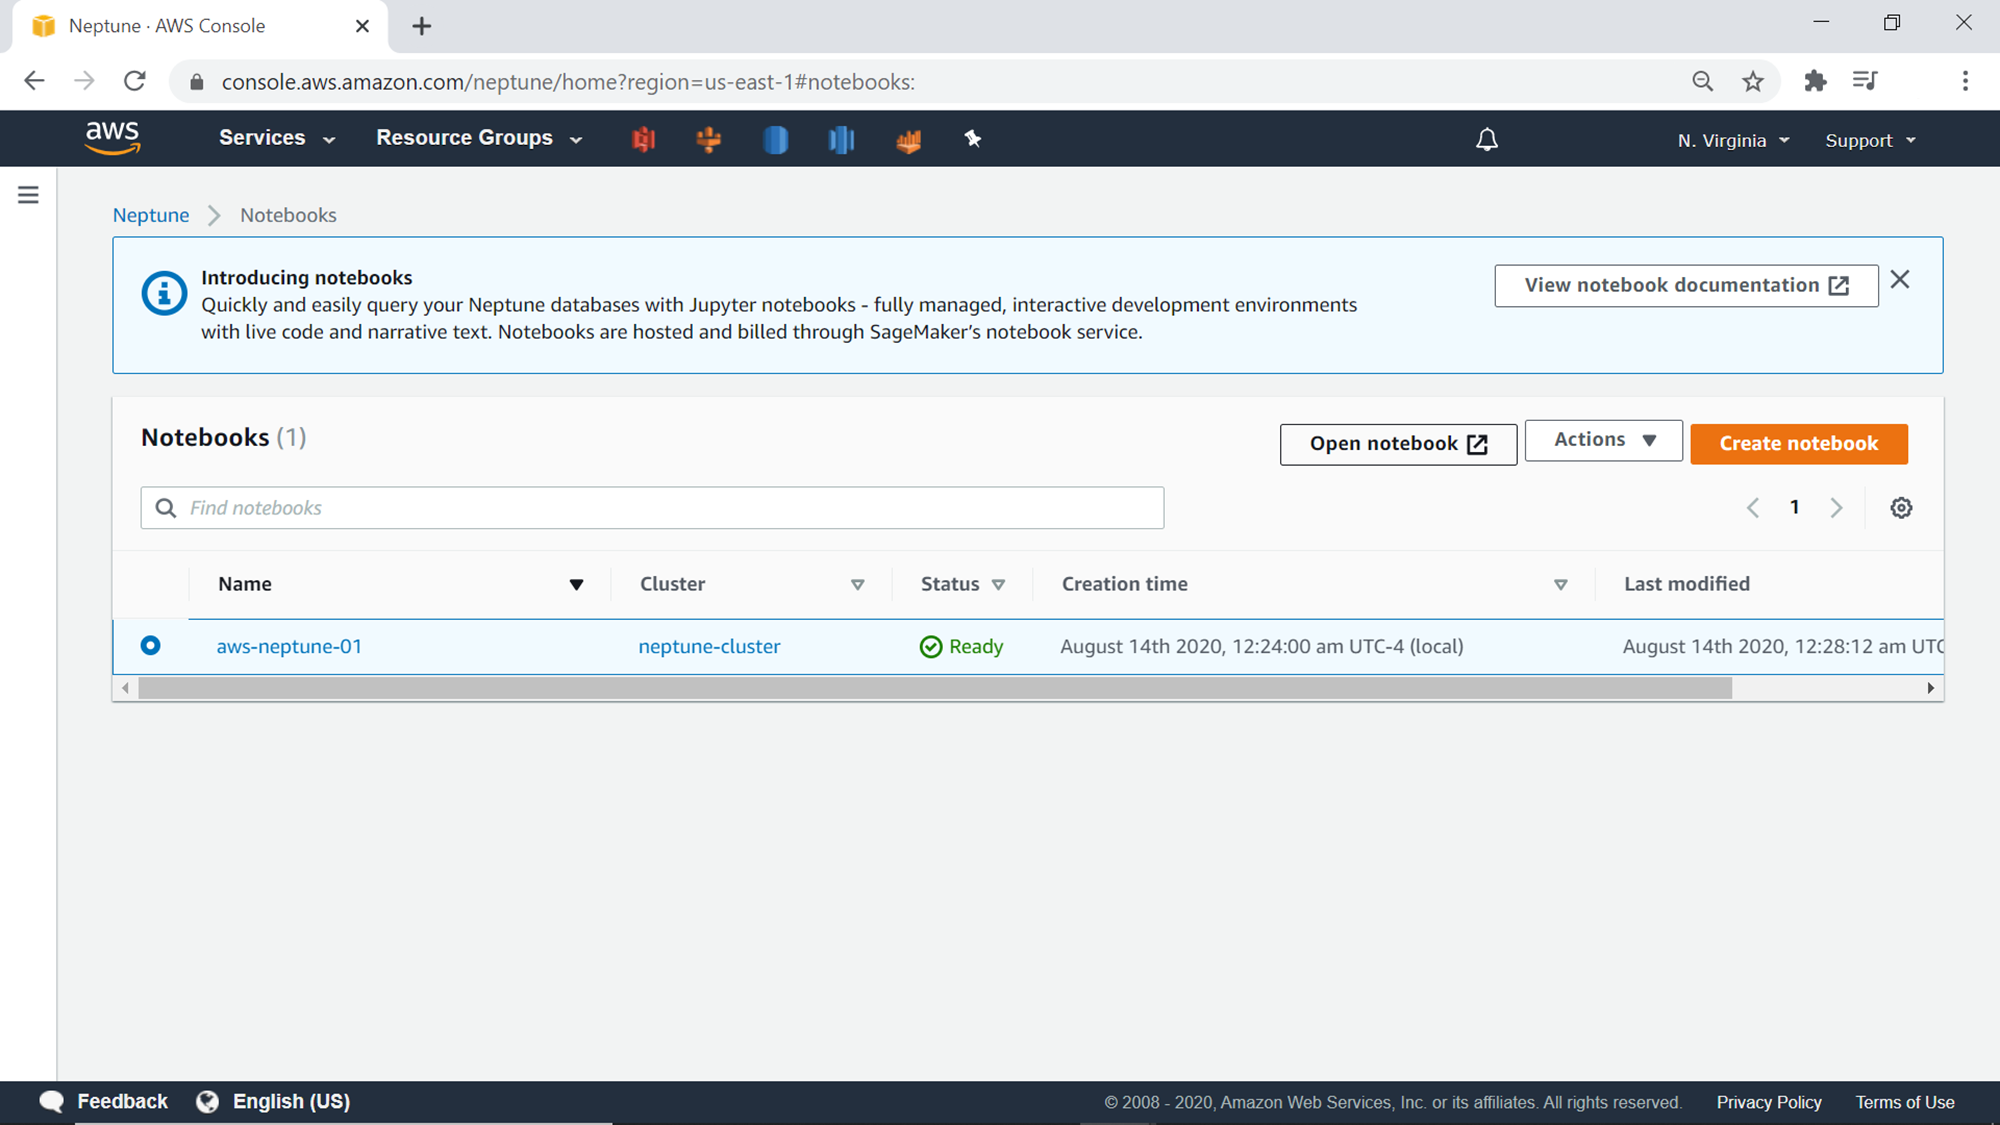Click the horizontal table scrollbar
2000x1125 pixels.
[x=934, y=688]
